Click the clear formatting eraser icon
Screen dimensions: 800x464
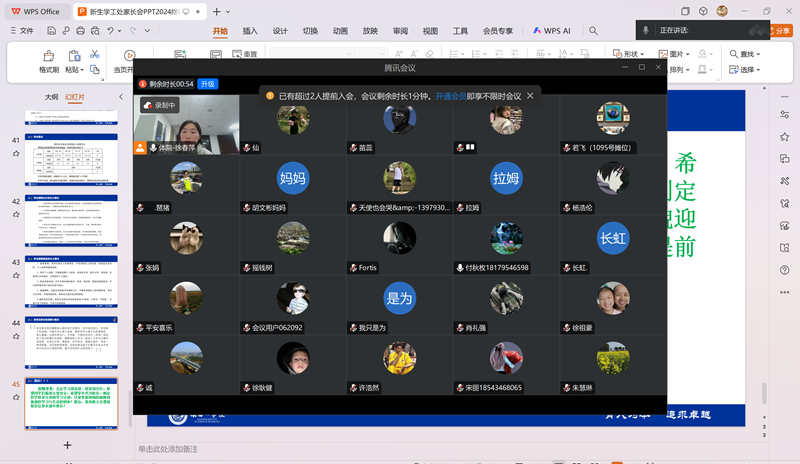(429, 54)
